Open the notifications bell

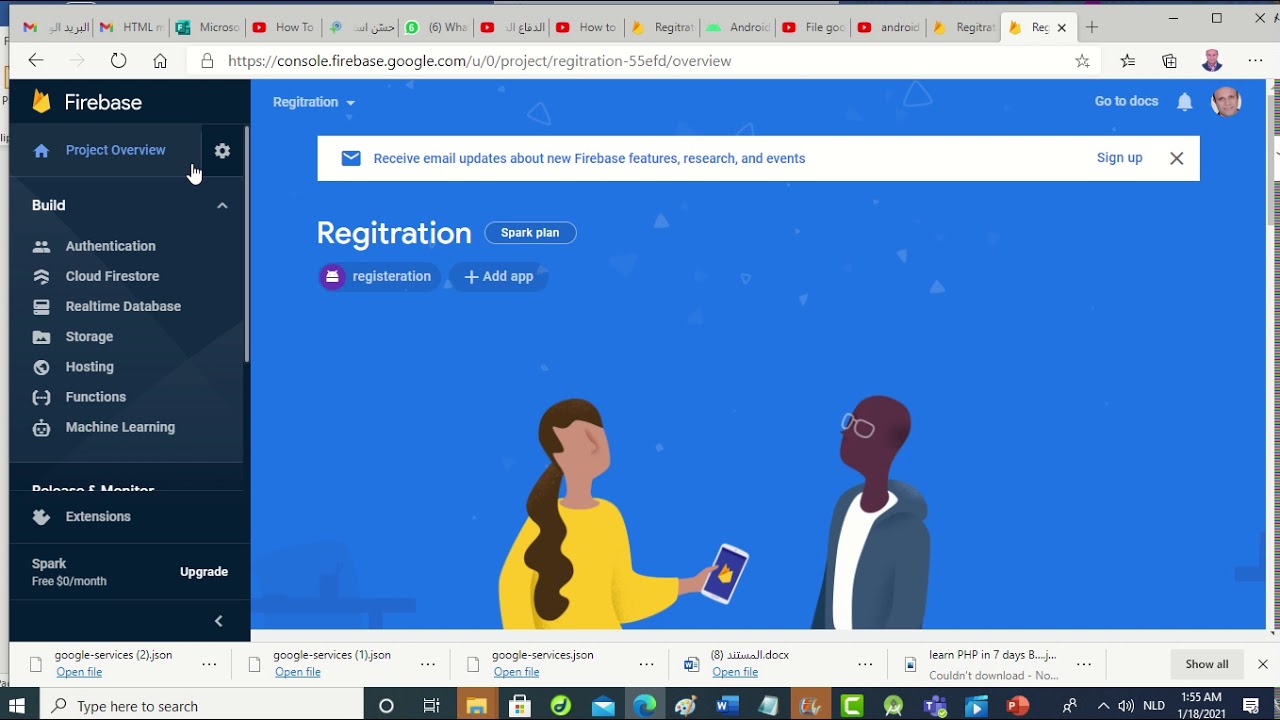(1185, 102)
